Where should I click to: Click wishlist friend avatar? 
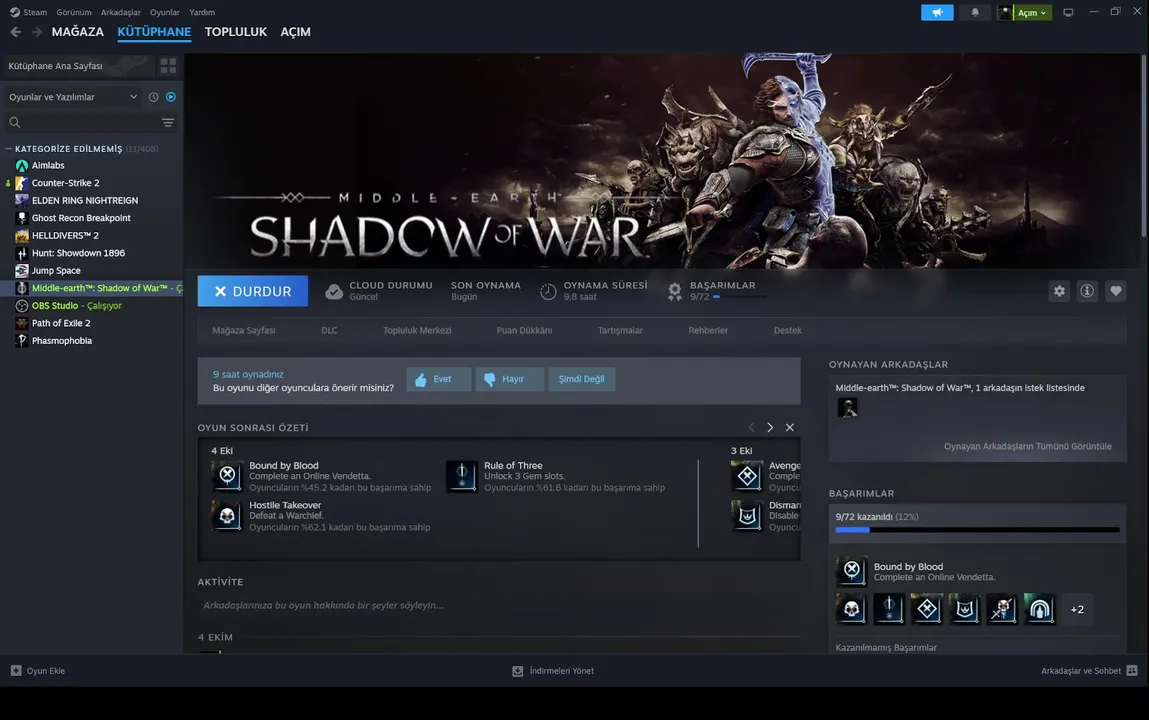pos(847,407)
